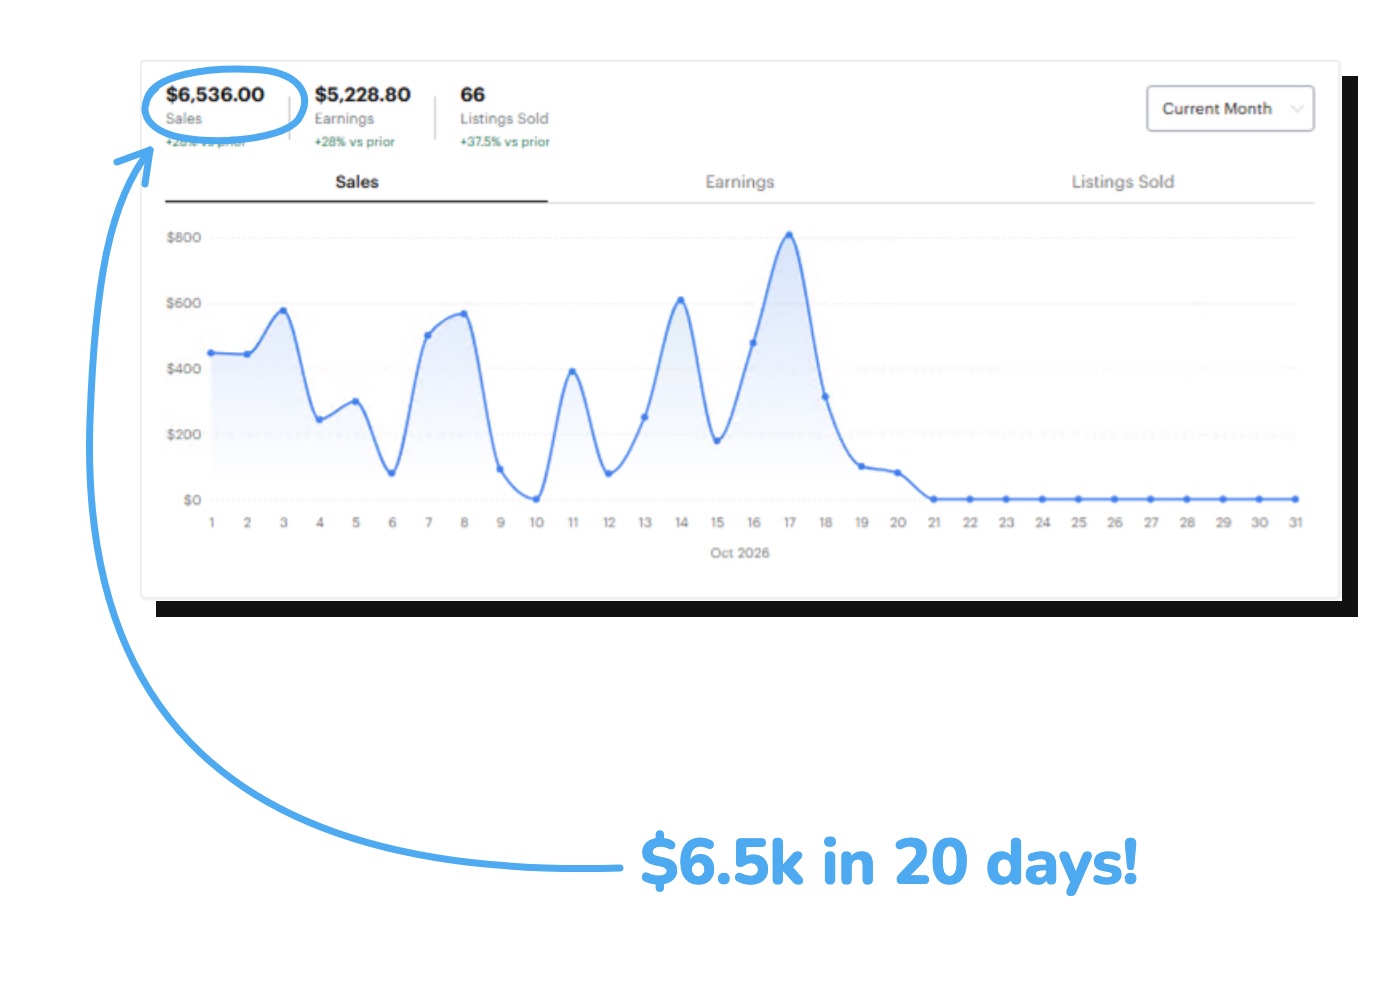Click the $600 y-axis label
Image resolution: width=1400 pixels, height=988 pixels.
point(184,303)
